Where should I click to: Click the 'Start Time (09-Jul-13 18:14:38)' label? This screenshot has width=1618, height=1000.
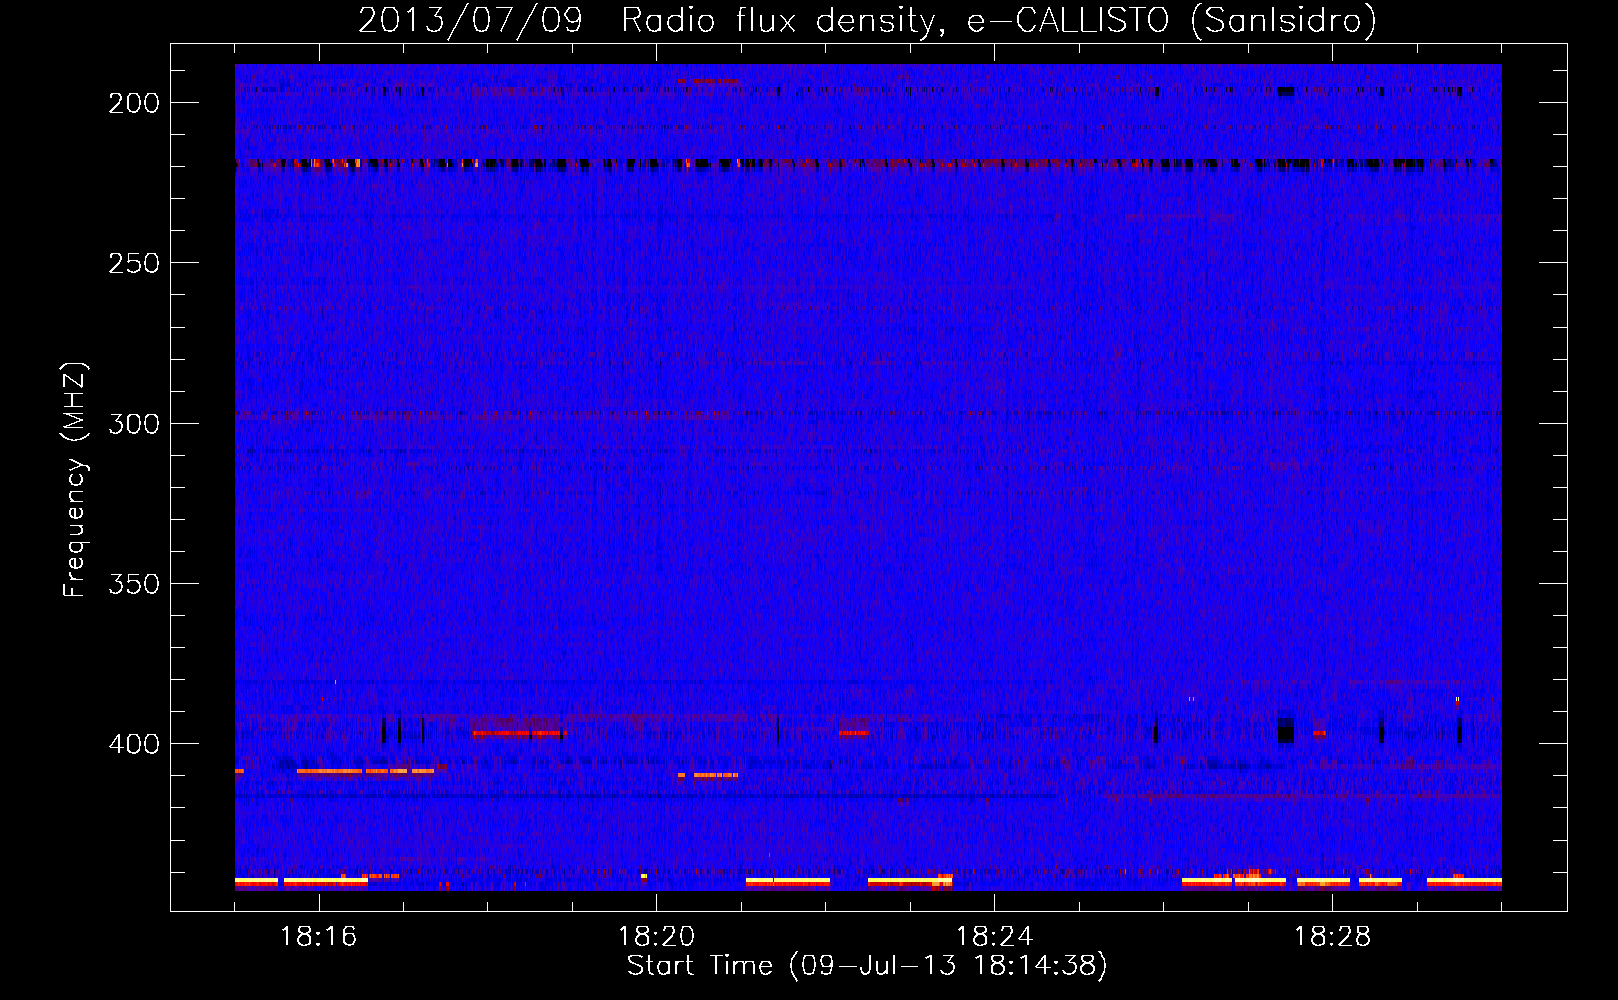pos(867,966)
